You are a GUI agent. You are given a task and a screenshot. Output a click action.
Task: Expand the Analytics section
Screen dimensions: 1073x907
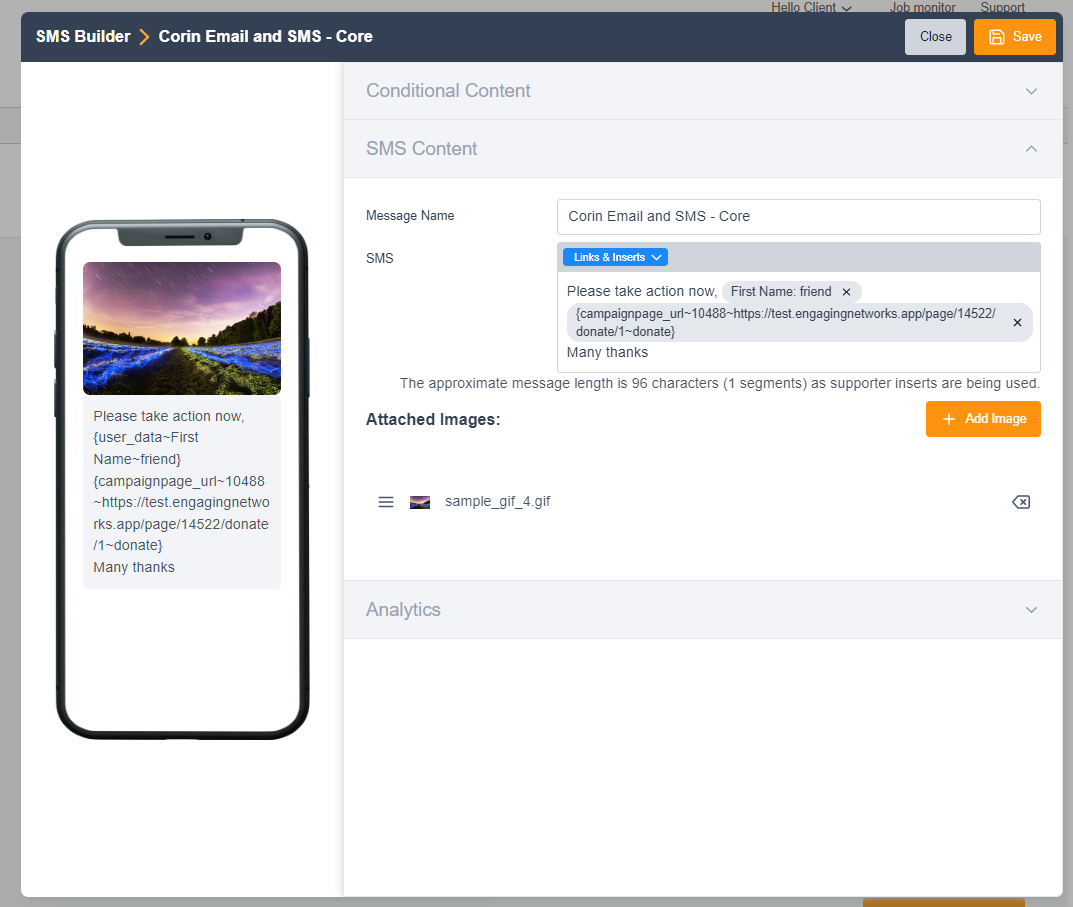[1031, 610]
